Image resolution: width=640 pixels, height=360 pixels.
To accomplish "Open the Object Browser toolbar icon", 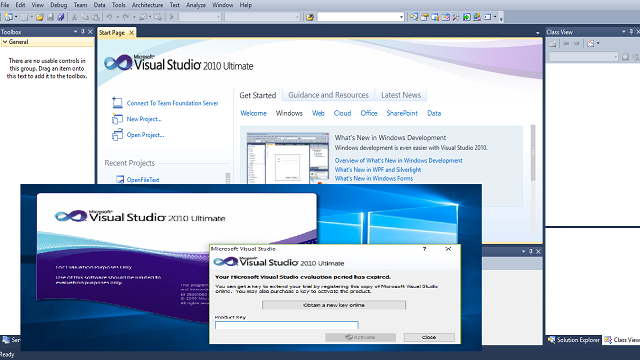I will [x=446, y=17].
